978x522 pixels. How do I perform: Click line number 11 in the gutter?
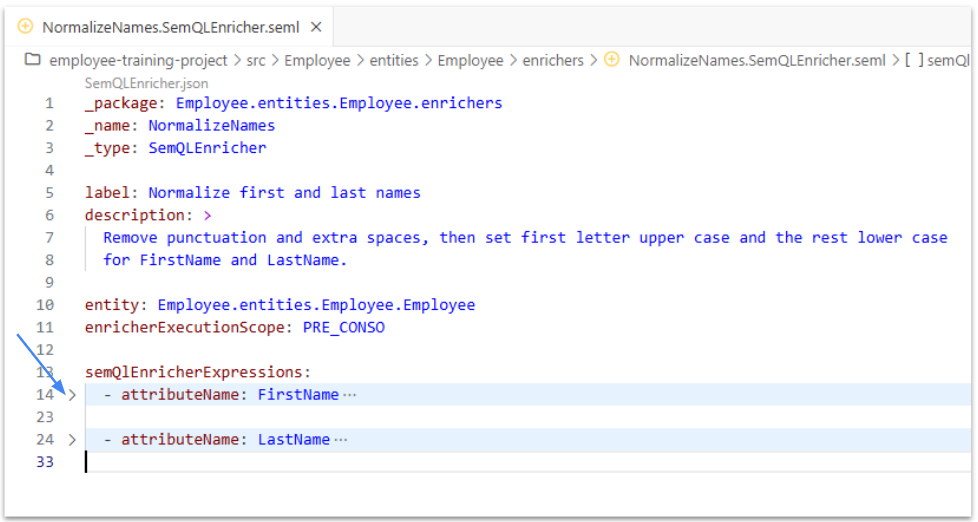(x=45, y=327)
